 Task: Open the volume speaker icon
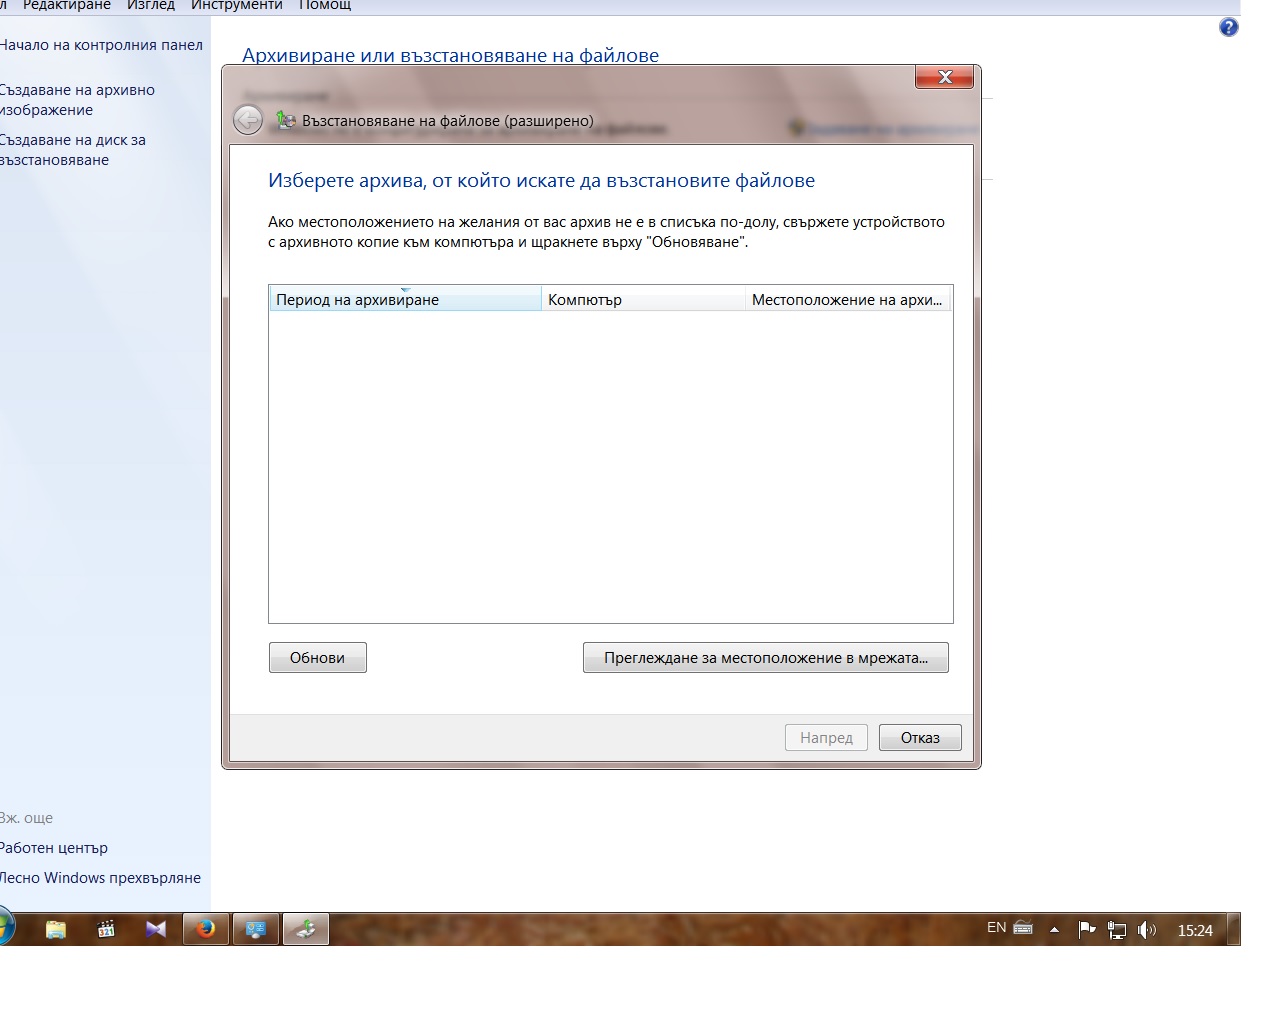[x=1146, y=930]
